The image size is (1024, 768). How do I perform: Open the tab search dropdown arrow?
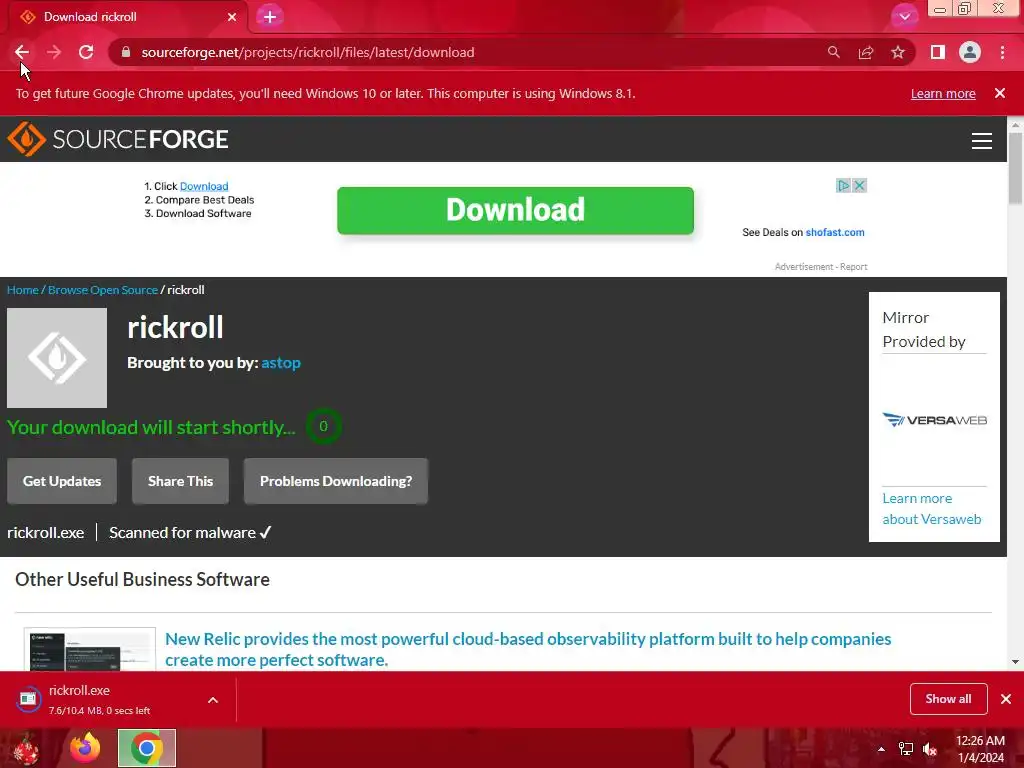pyautogui.click(x=904, y=17)
